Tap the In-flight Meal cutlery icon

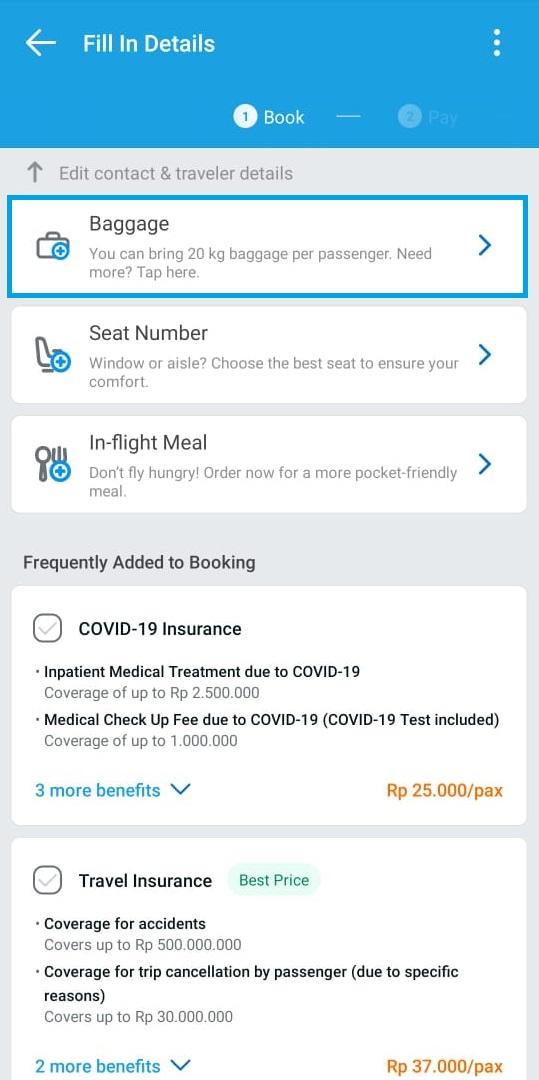pos(52,464)
